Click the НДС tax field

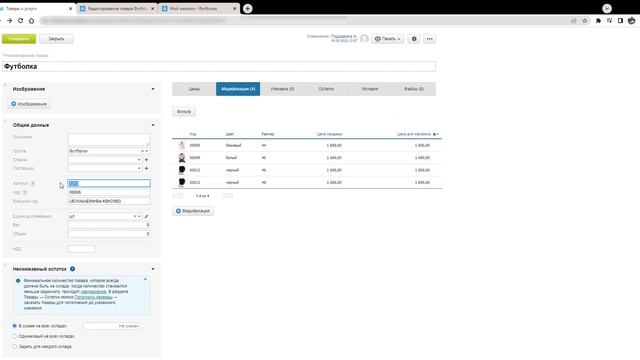[82, 249]
